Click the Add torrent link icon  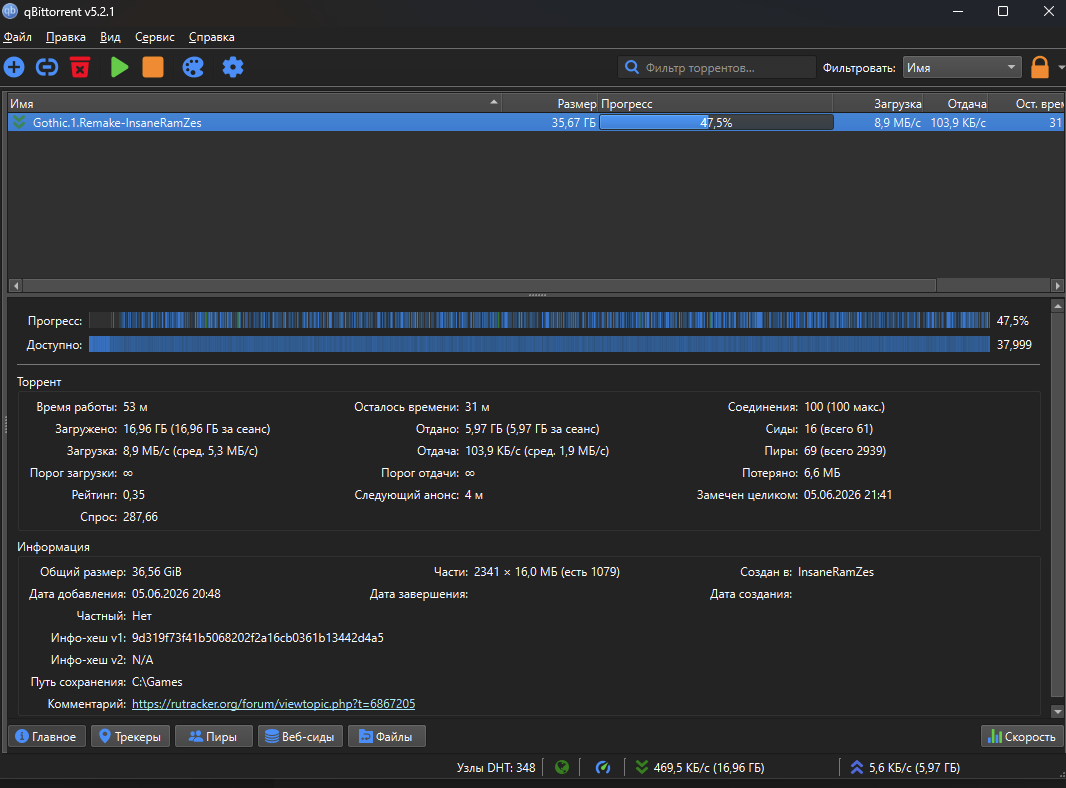point(47,67)
